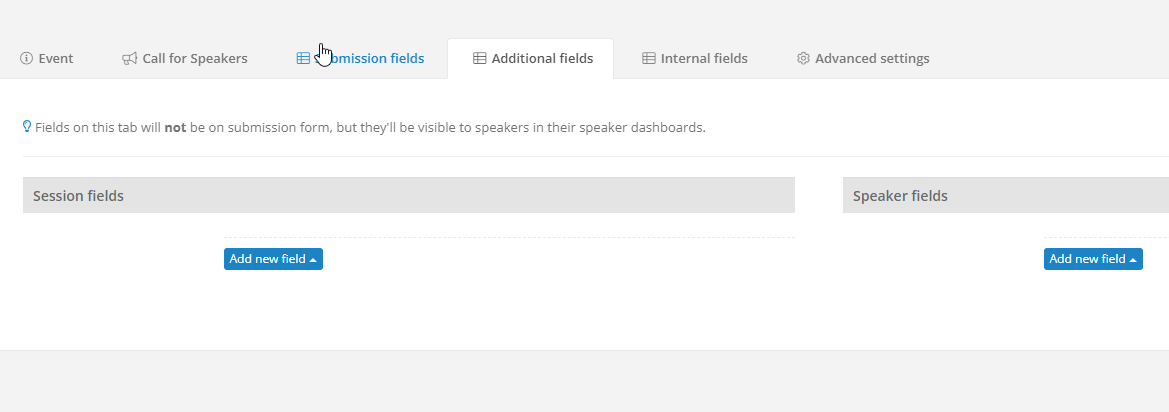
Task: Expand the caret on the Speaker fields Add button
Action: (1133, 259)
